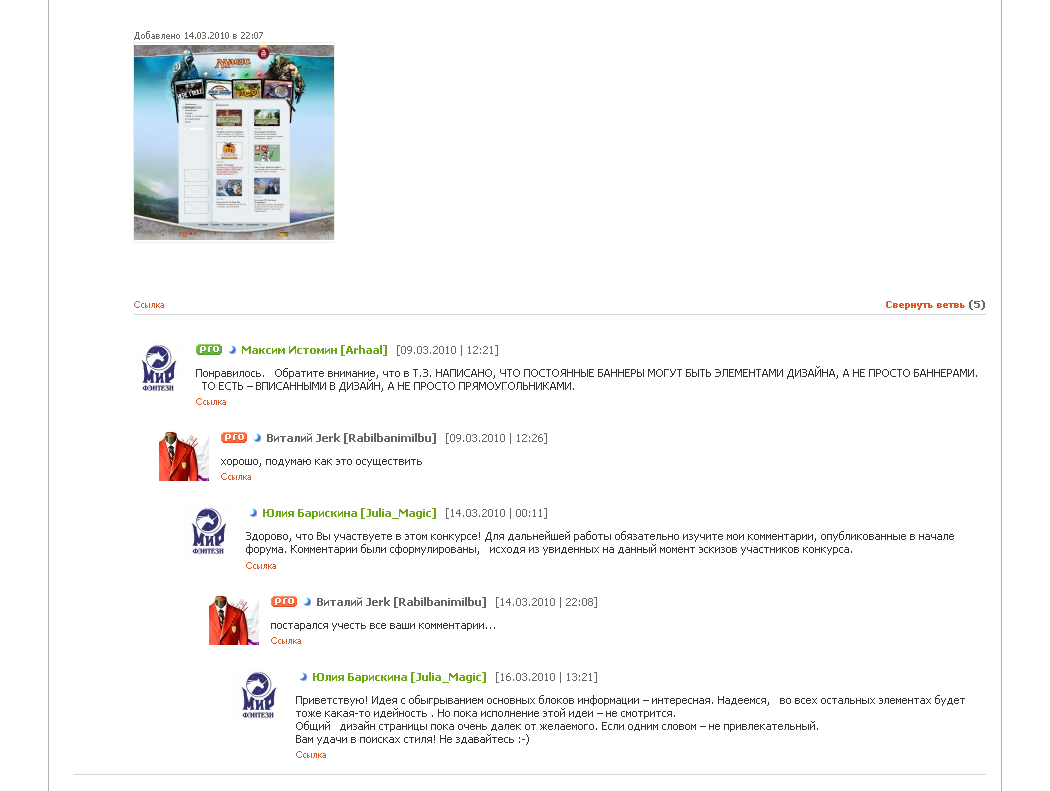
Task: Click the Ссылка link under the image
Action: [x=149, y=305]
